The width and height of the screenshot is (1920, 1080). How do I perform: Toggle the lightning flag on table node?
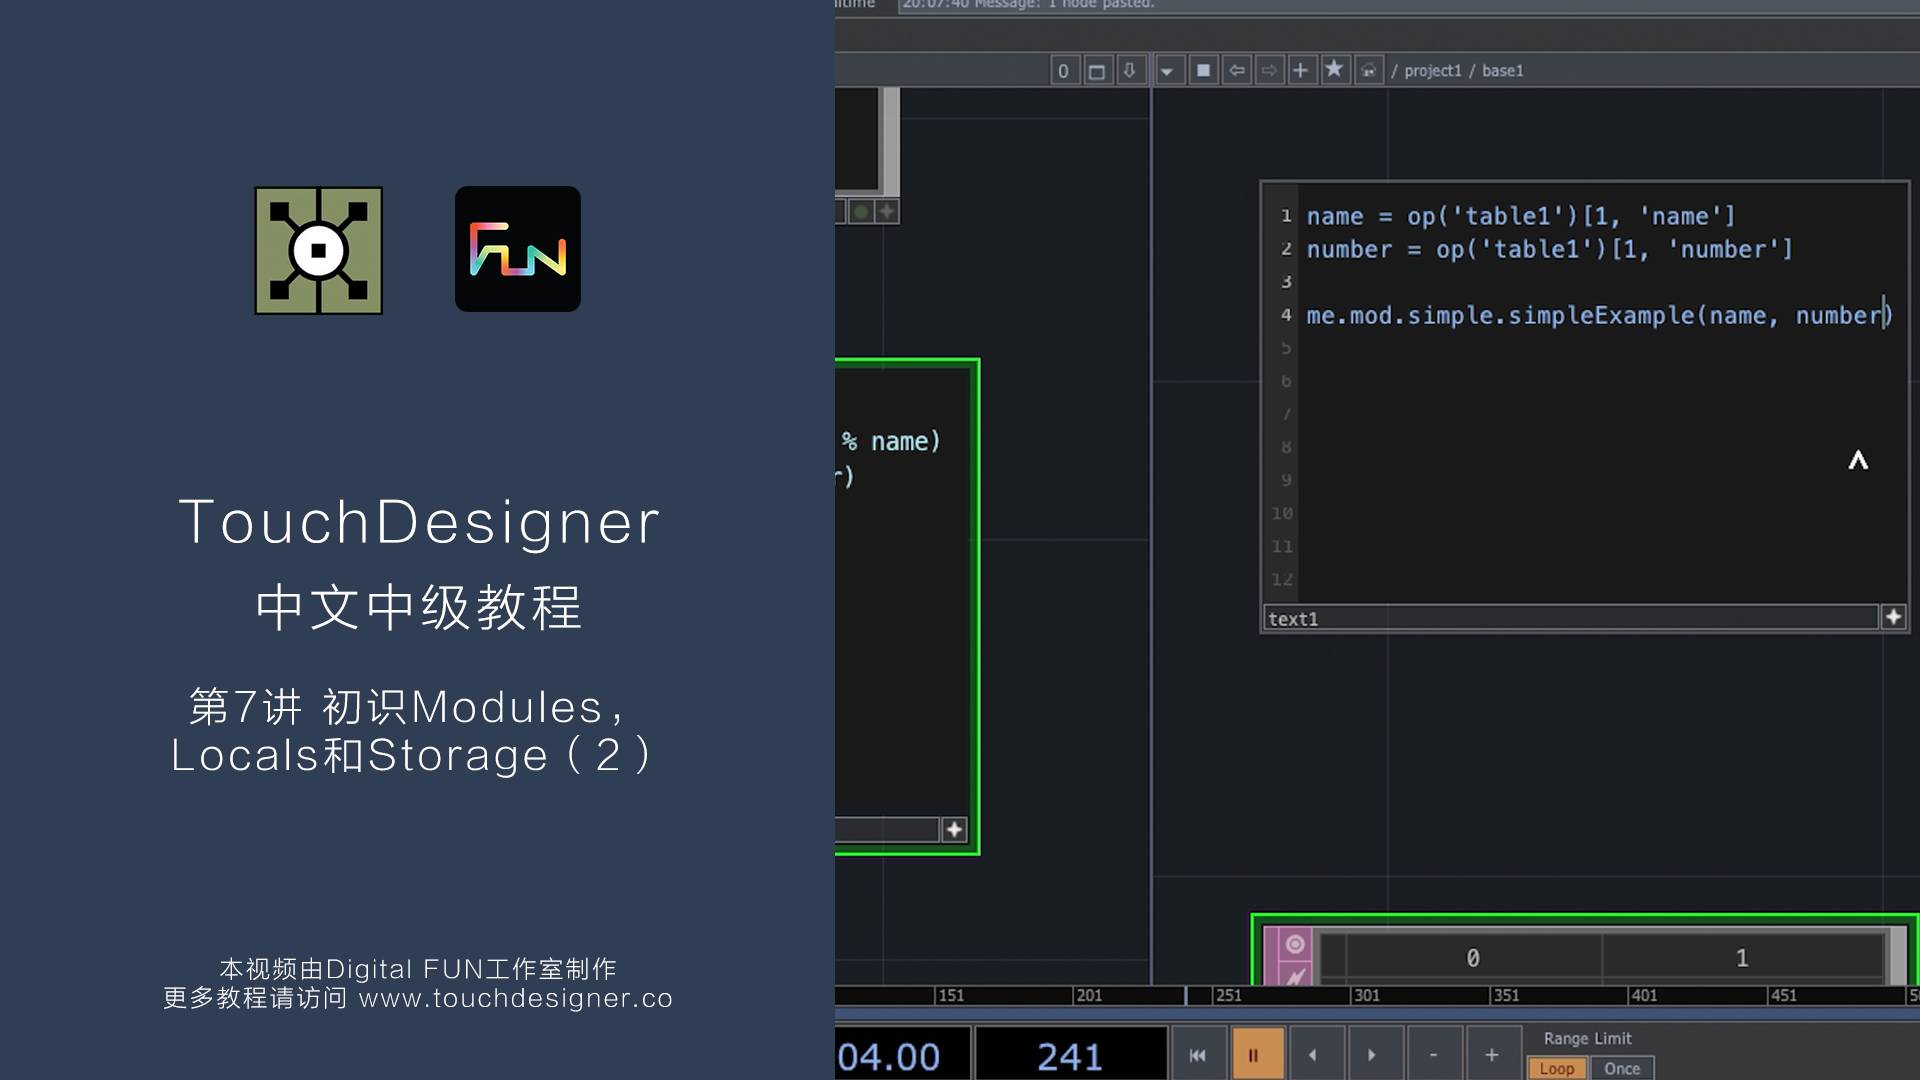pyautogui.click(x=1295, y=975)
